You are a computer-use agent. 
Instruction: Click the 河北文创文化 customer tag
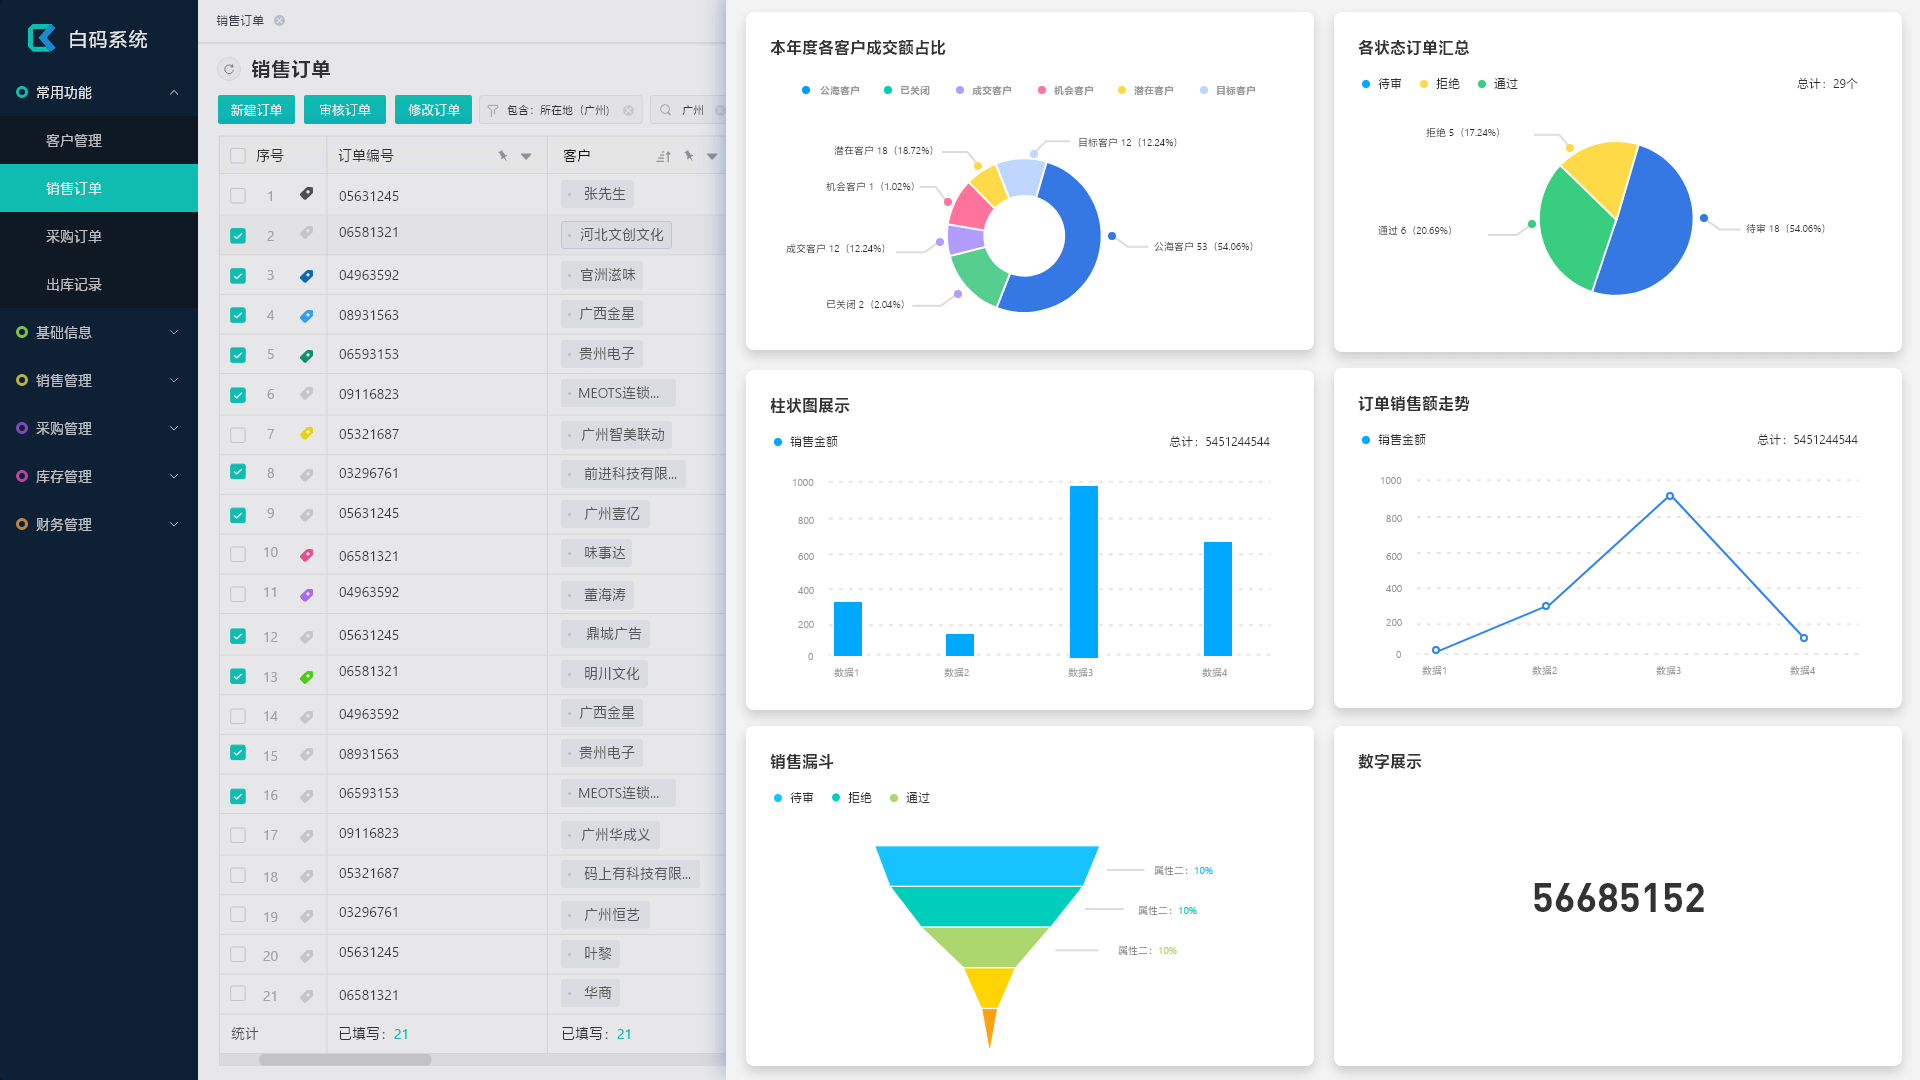616,235
